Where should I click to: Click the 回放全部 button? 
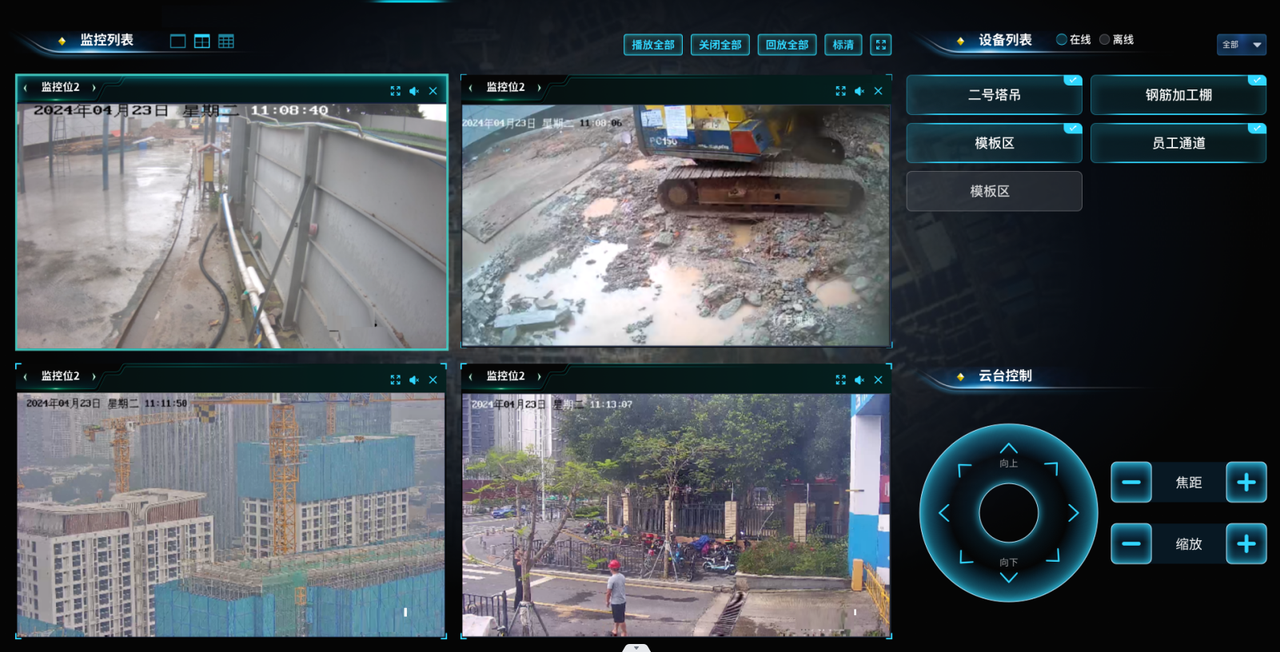coord(787,45)
